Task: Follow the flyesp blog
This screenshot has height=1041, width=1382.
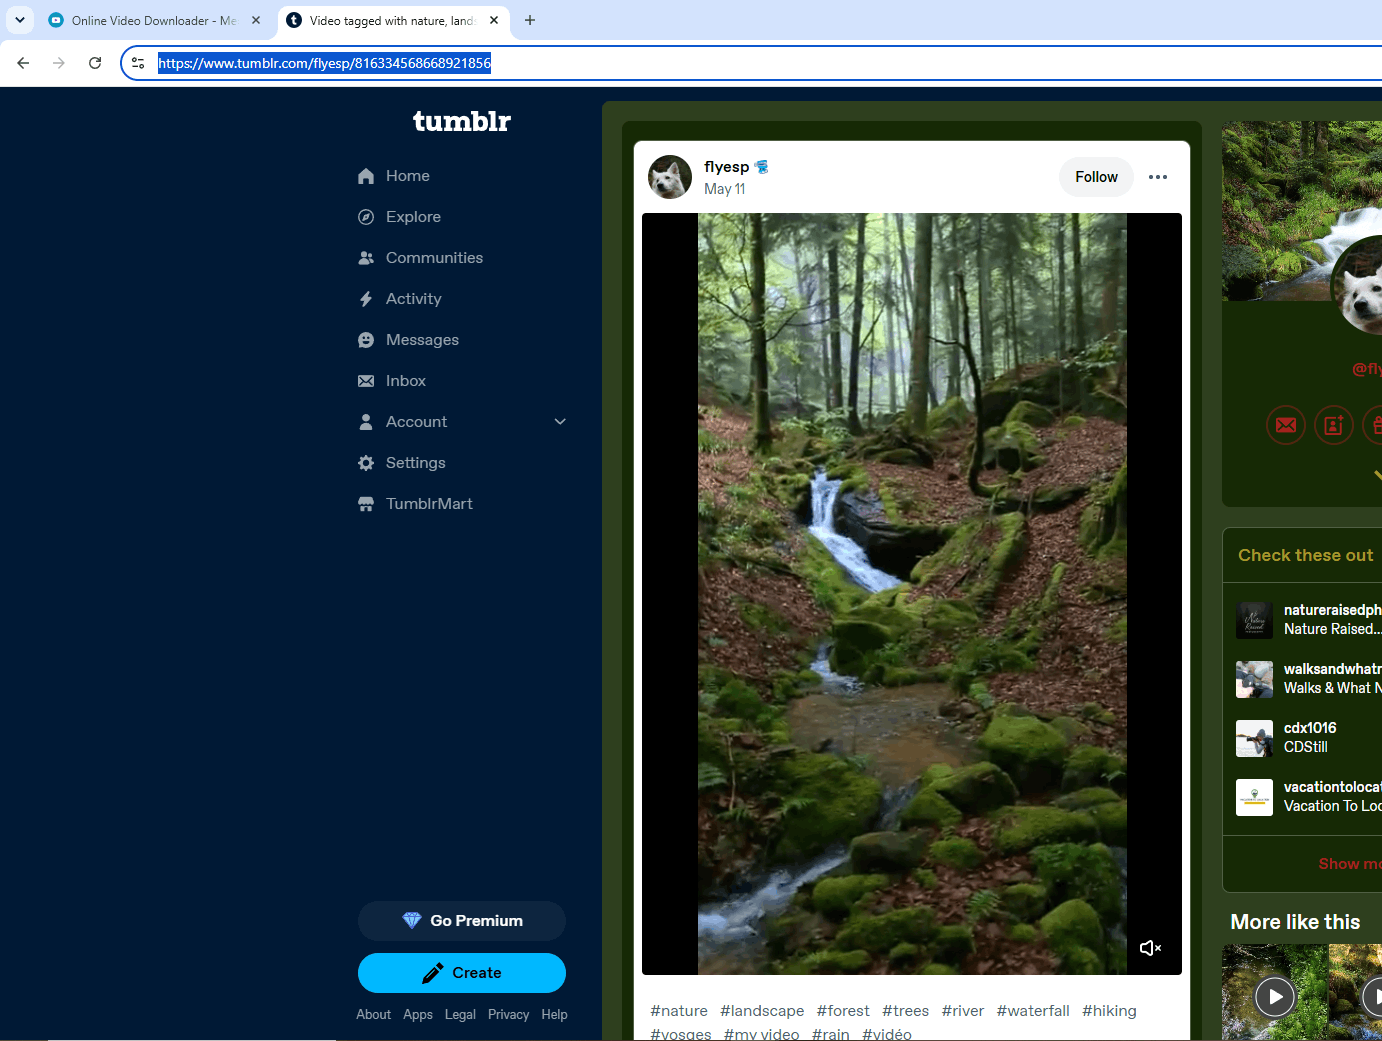Action: (x=1096, y=177)
